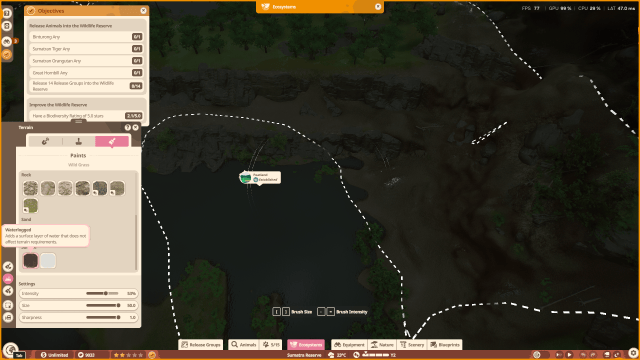
Task: Click the orange icon beside star rating
Action: pos(152,355)
